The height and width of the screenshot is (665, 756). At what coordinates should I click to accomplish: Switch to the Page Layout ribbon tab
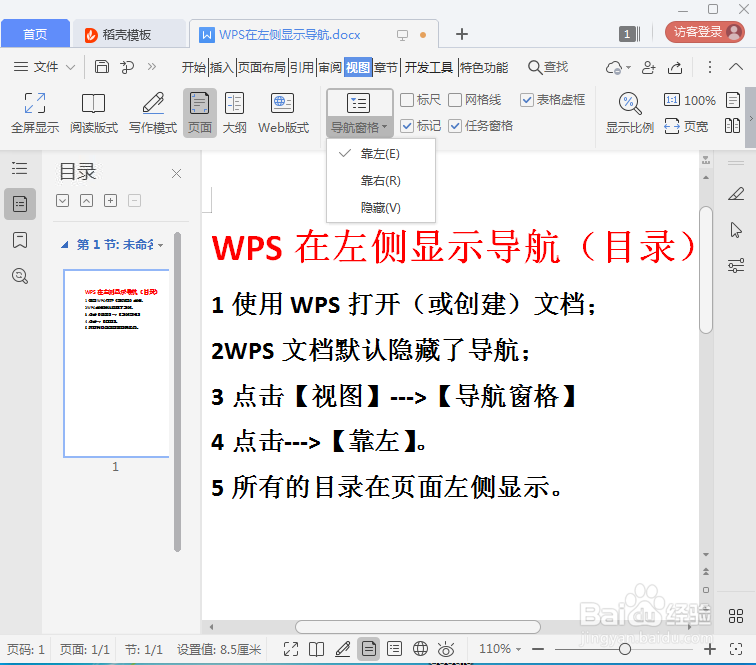pos(262,68)
